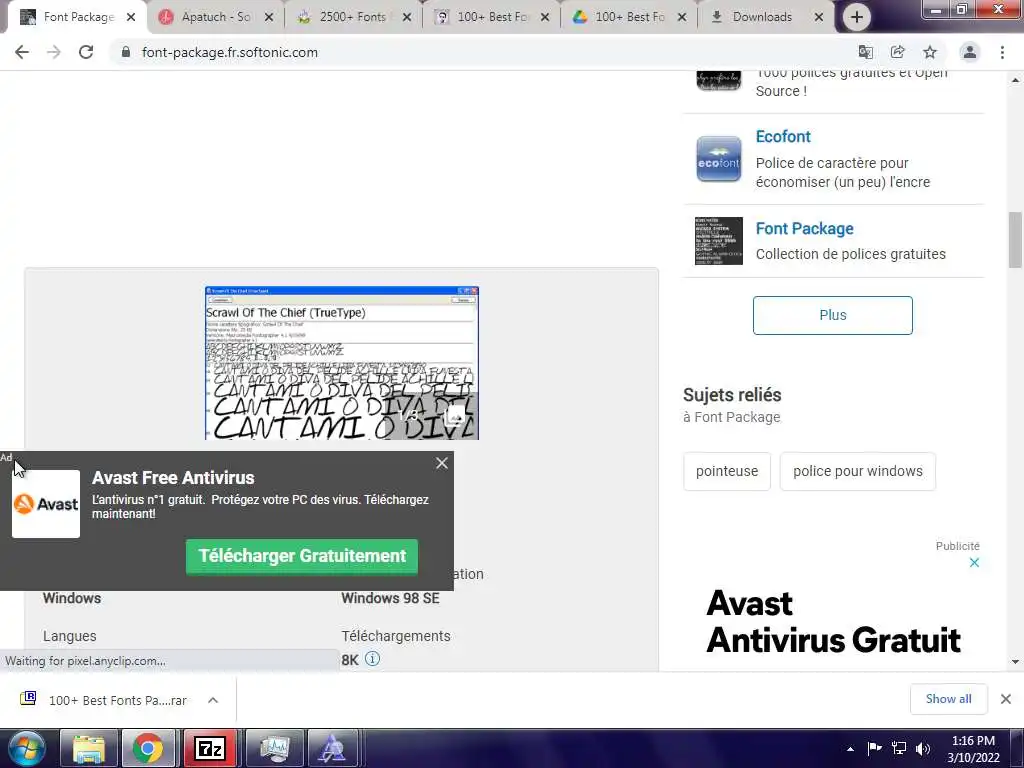1024x768 pixels.
Task: Open the Windows Start menu
Action: click(25, 748)
